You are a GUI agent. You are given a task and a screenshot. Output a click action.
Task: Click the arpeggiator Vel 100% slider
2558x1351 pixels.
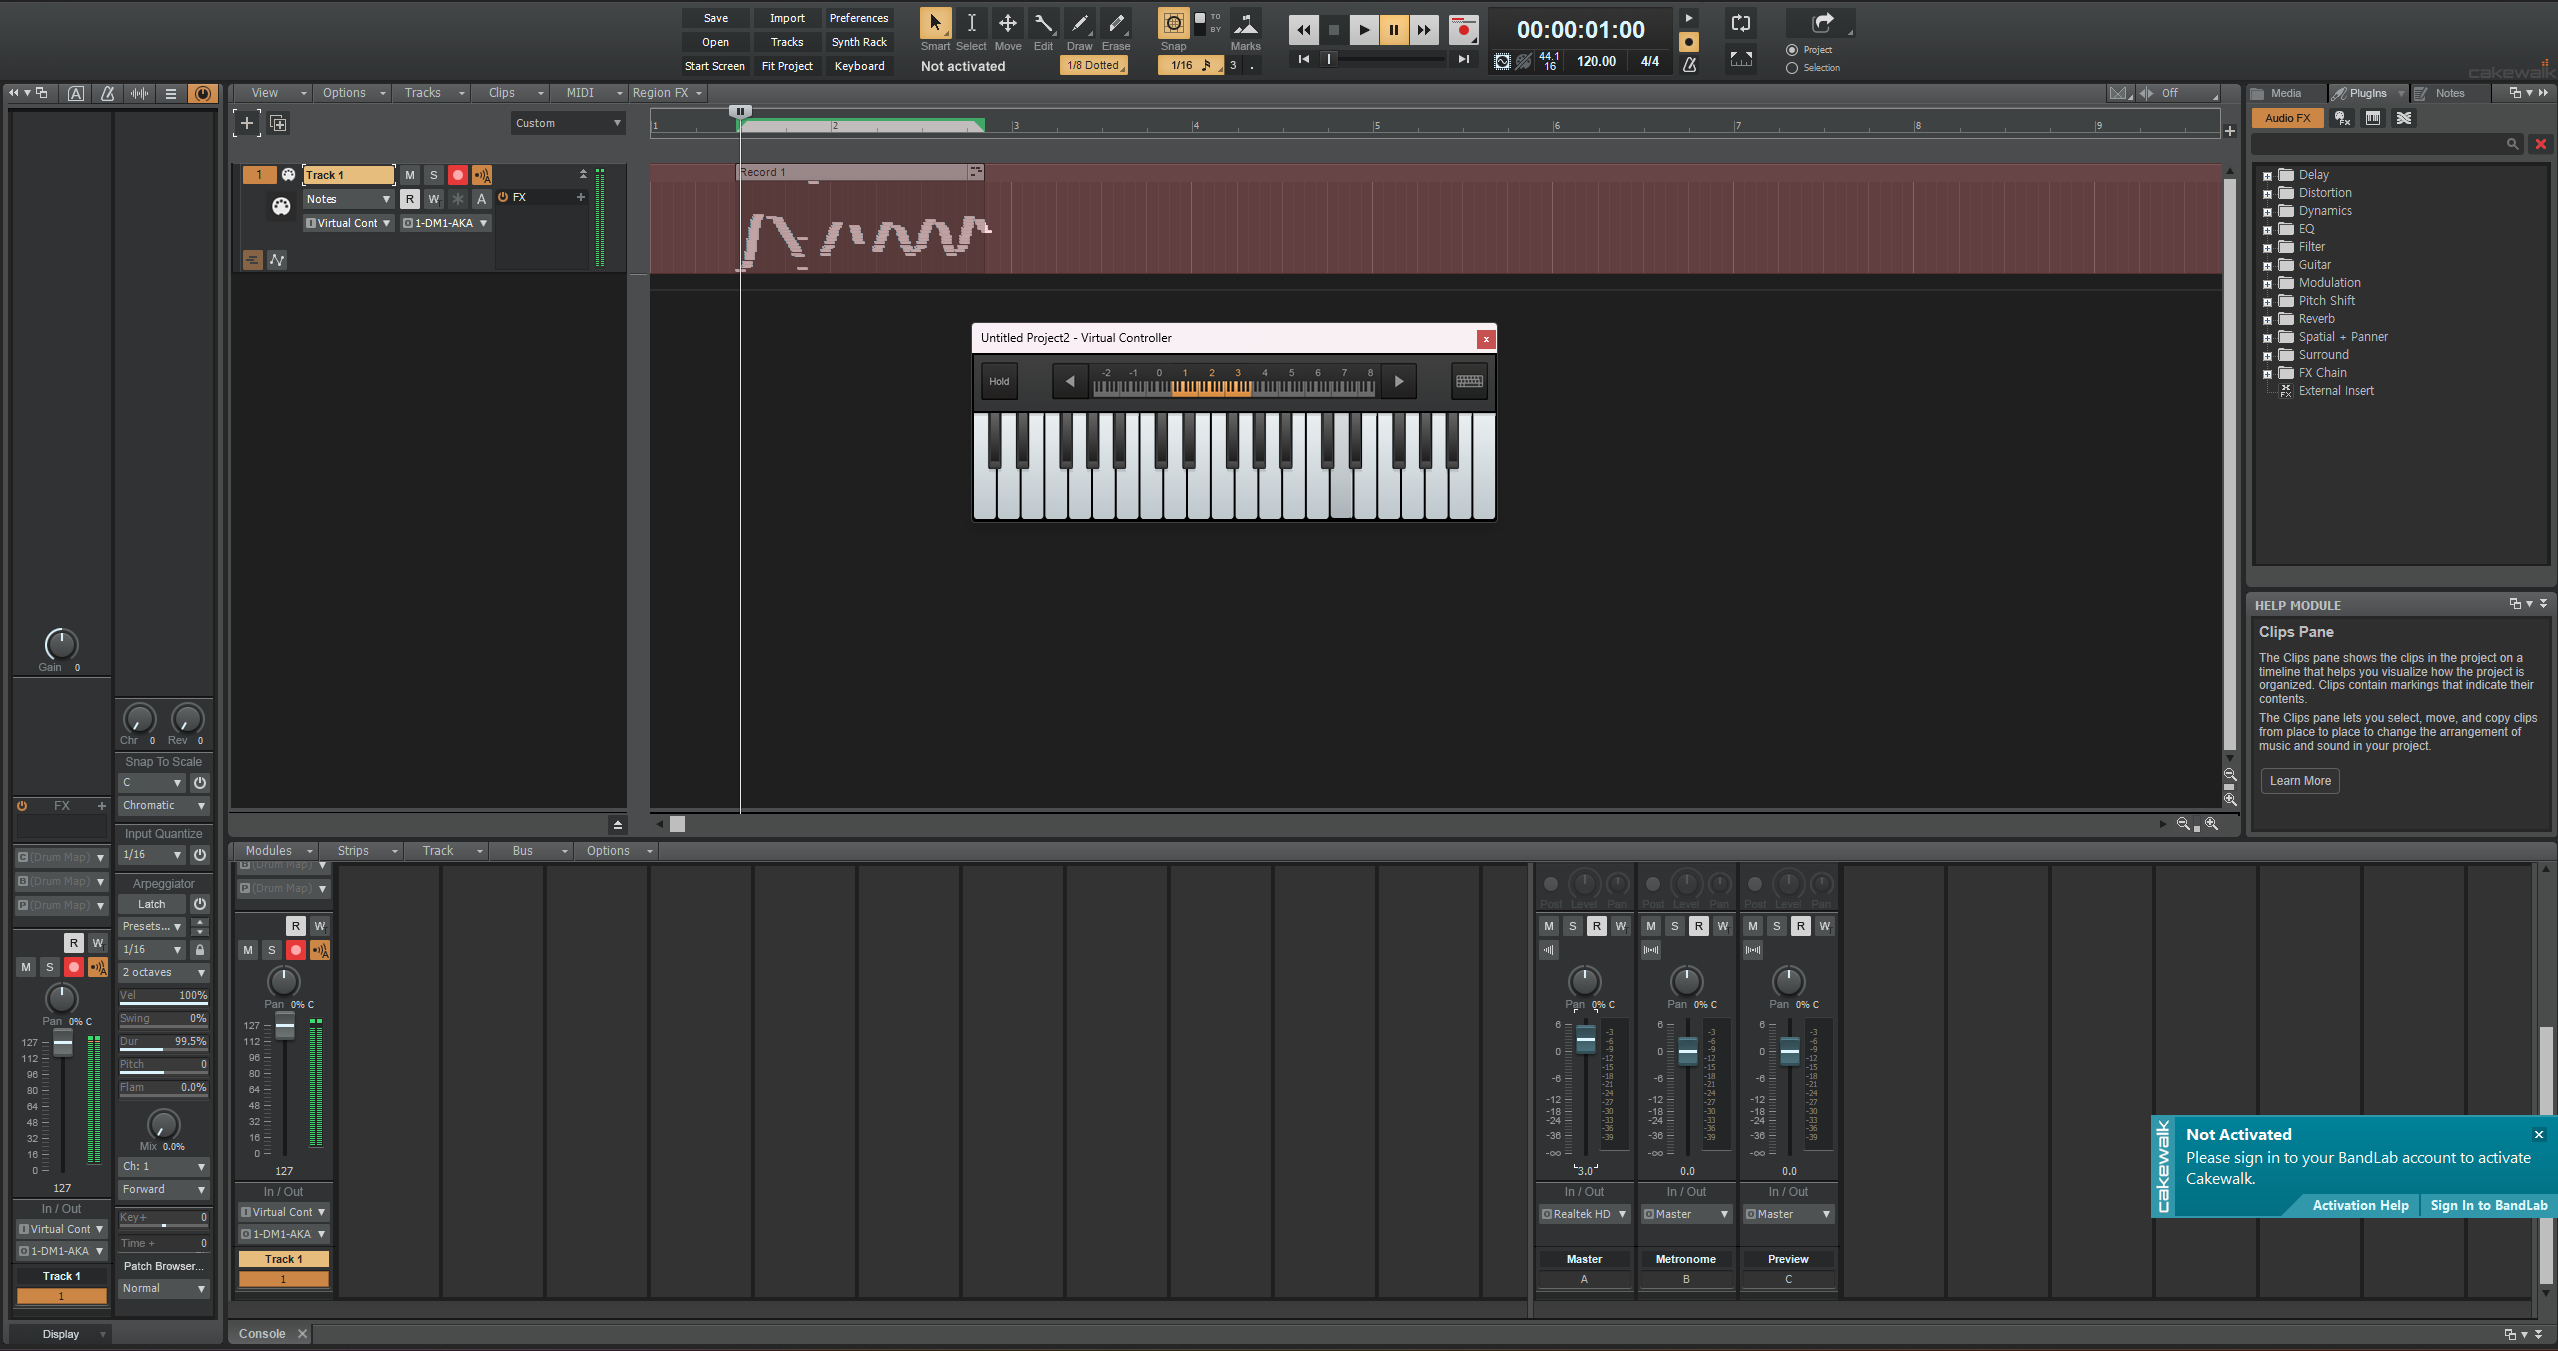tap(164, 996)
